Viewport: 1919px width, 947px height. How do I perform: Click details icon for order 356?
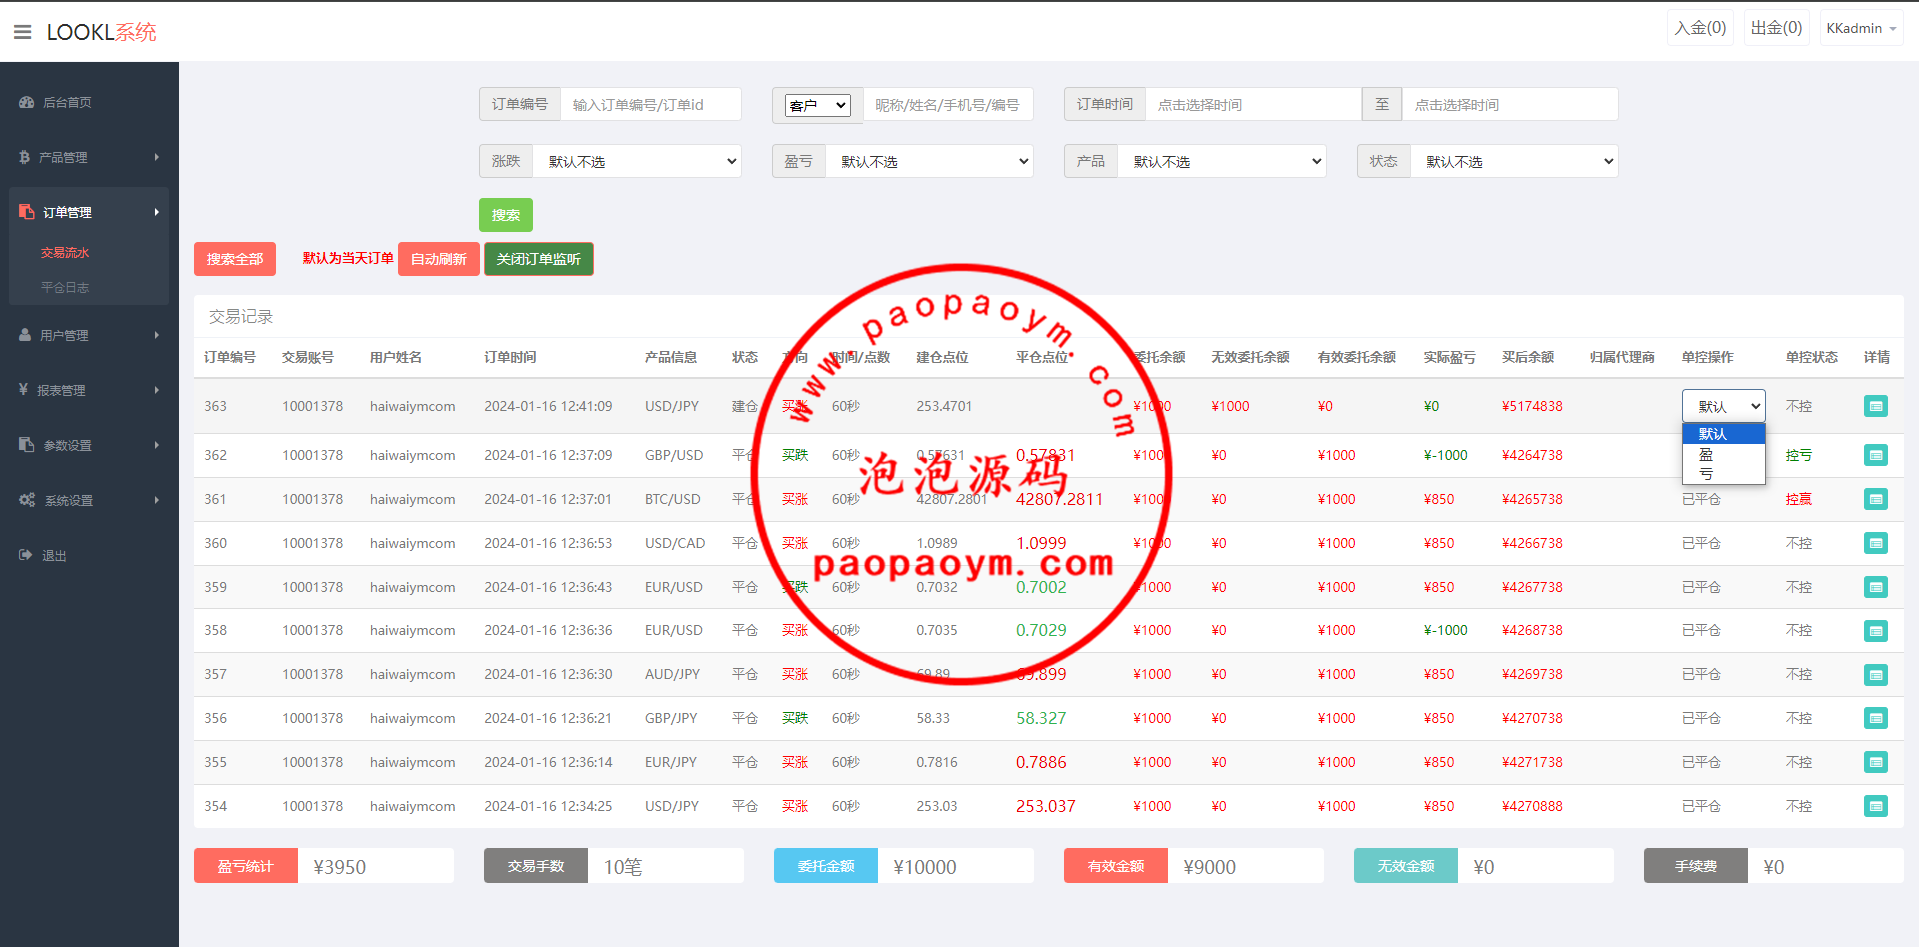tap(1875, 718)
